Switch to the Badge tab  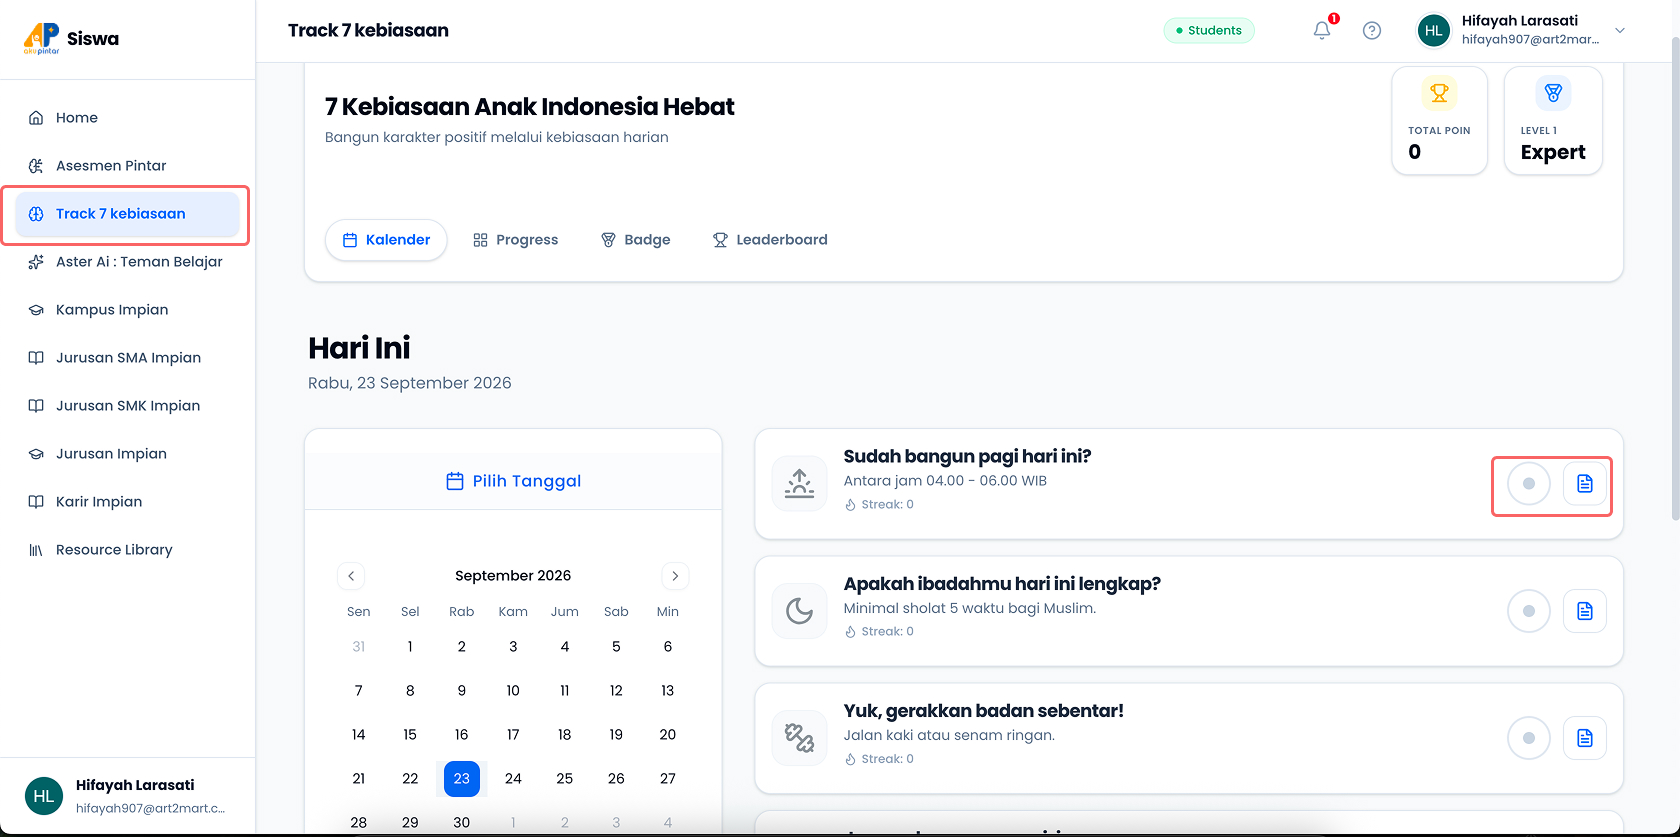pyautogui.click(x=636, y=240)
